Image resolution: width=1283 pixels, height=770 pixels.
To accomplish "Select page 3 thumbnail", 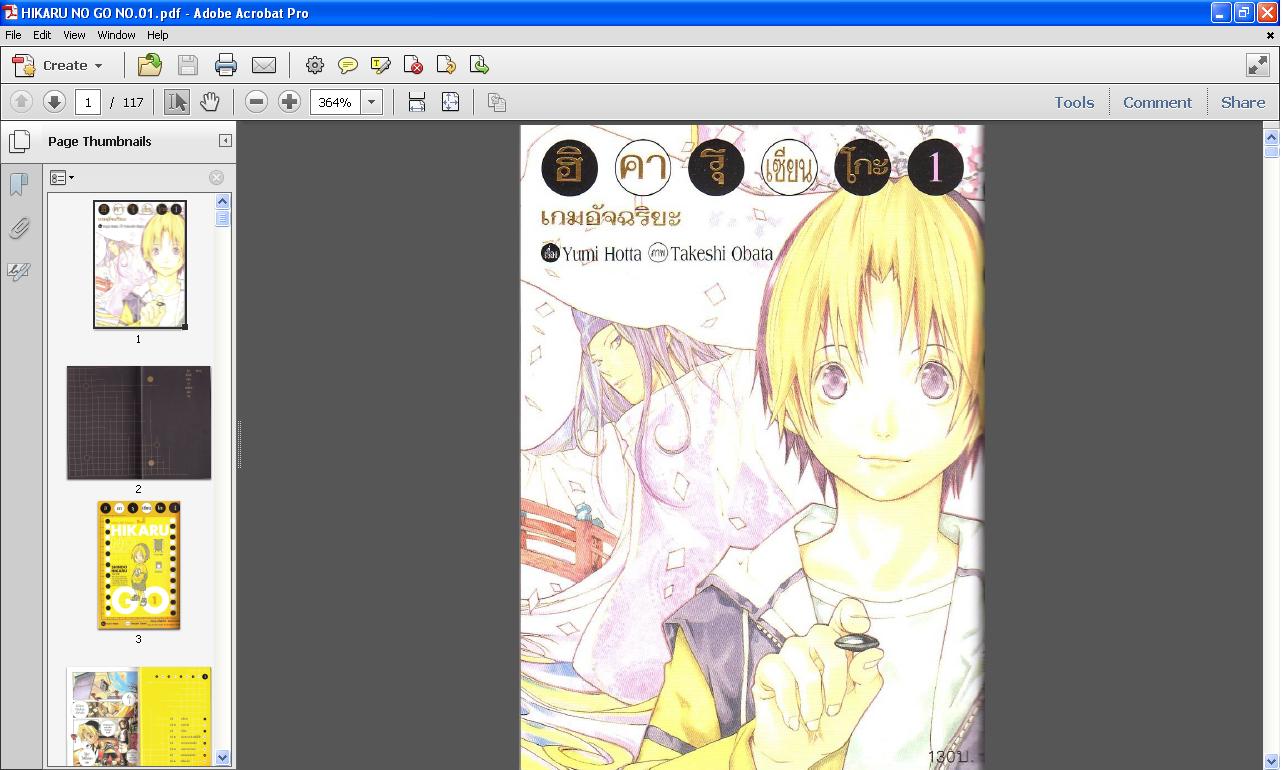I will (139, 565).
